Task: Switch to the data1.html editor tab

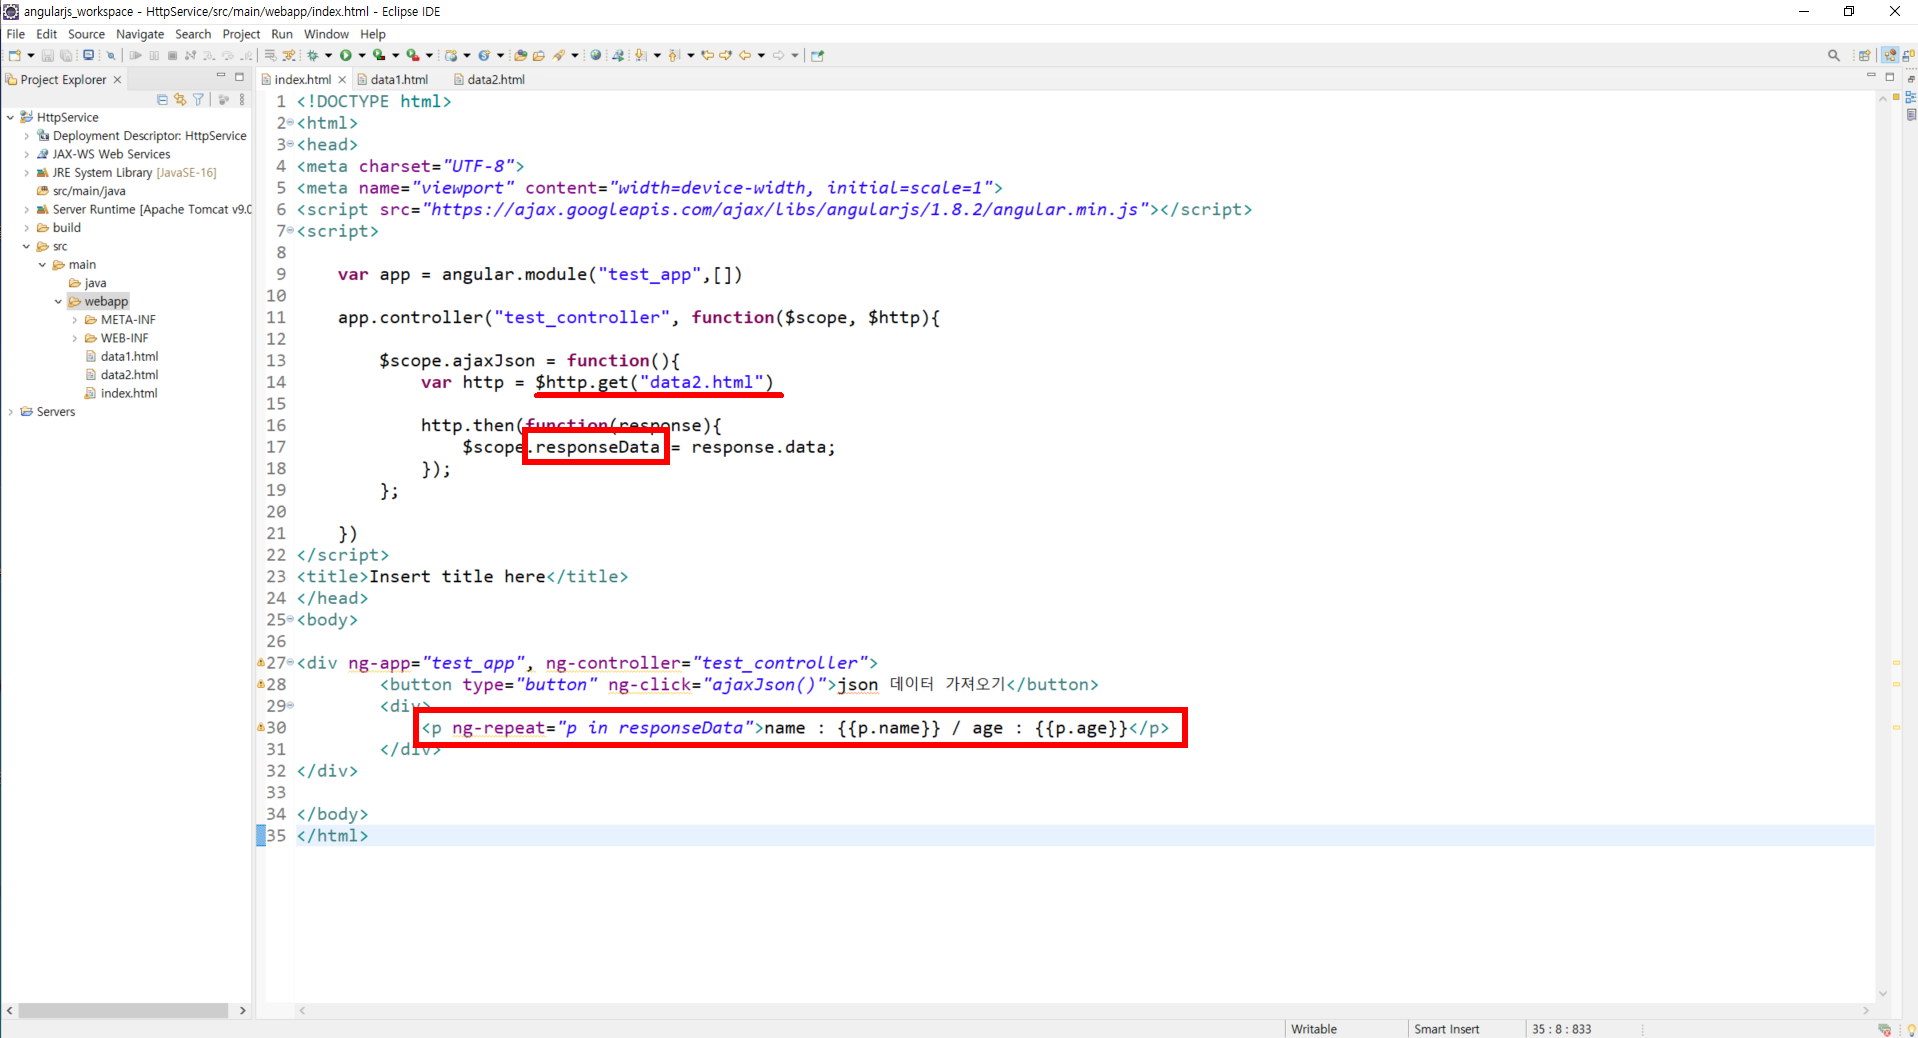Action: tap(392, 80)
